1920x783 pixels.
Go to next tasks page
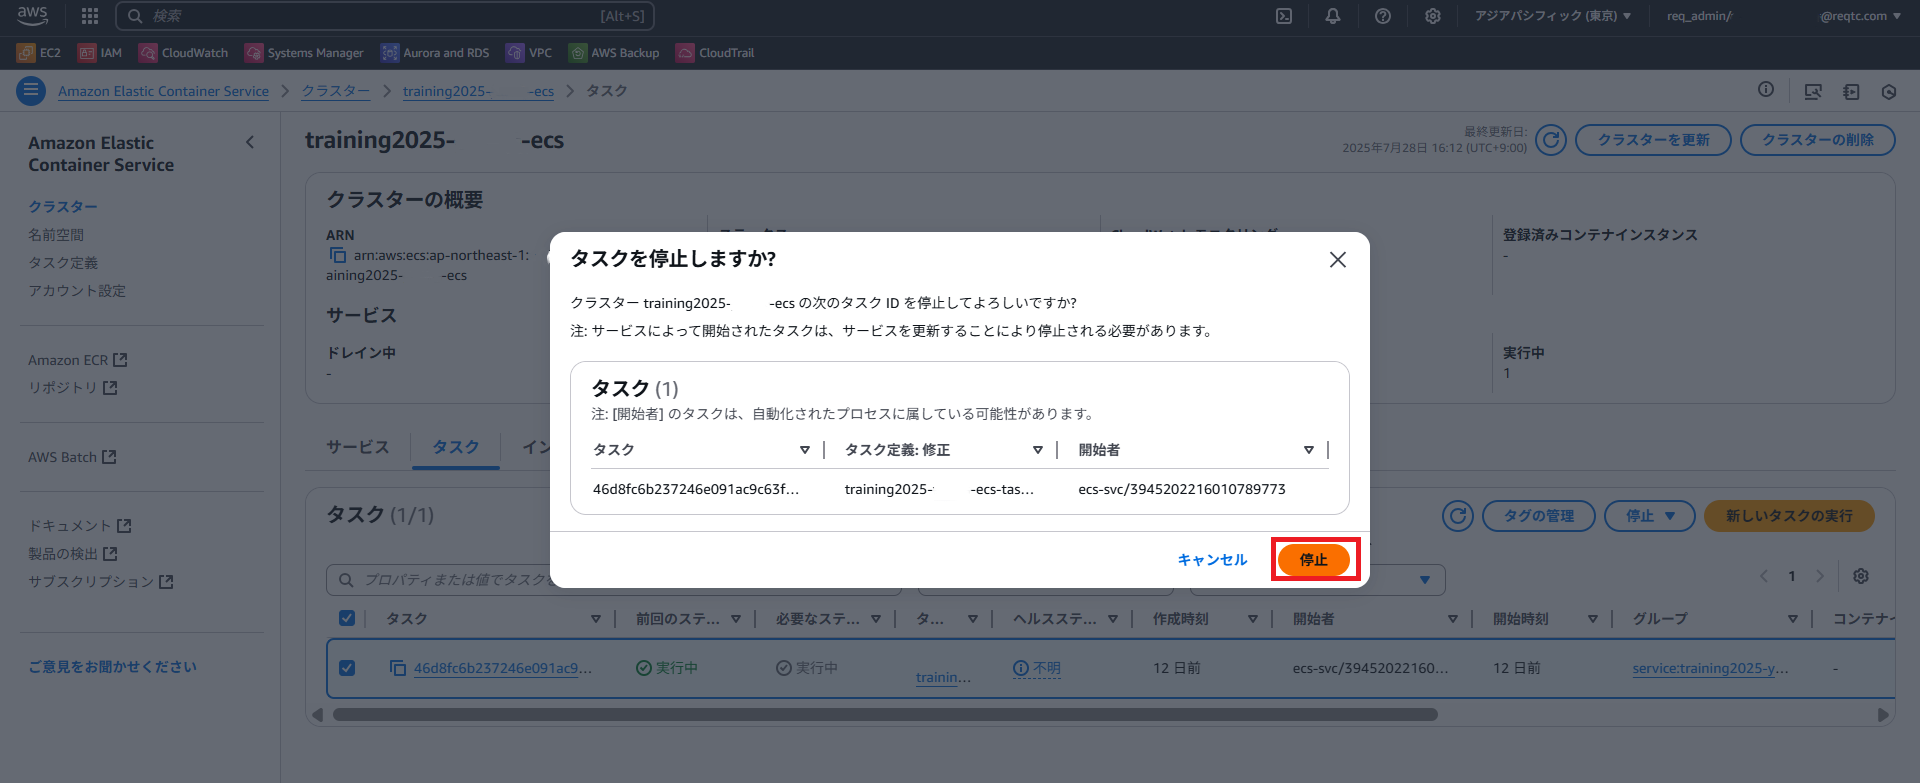[1820, 576]
